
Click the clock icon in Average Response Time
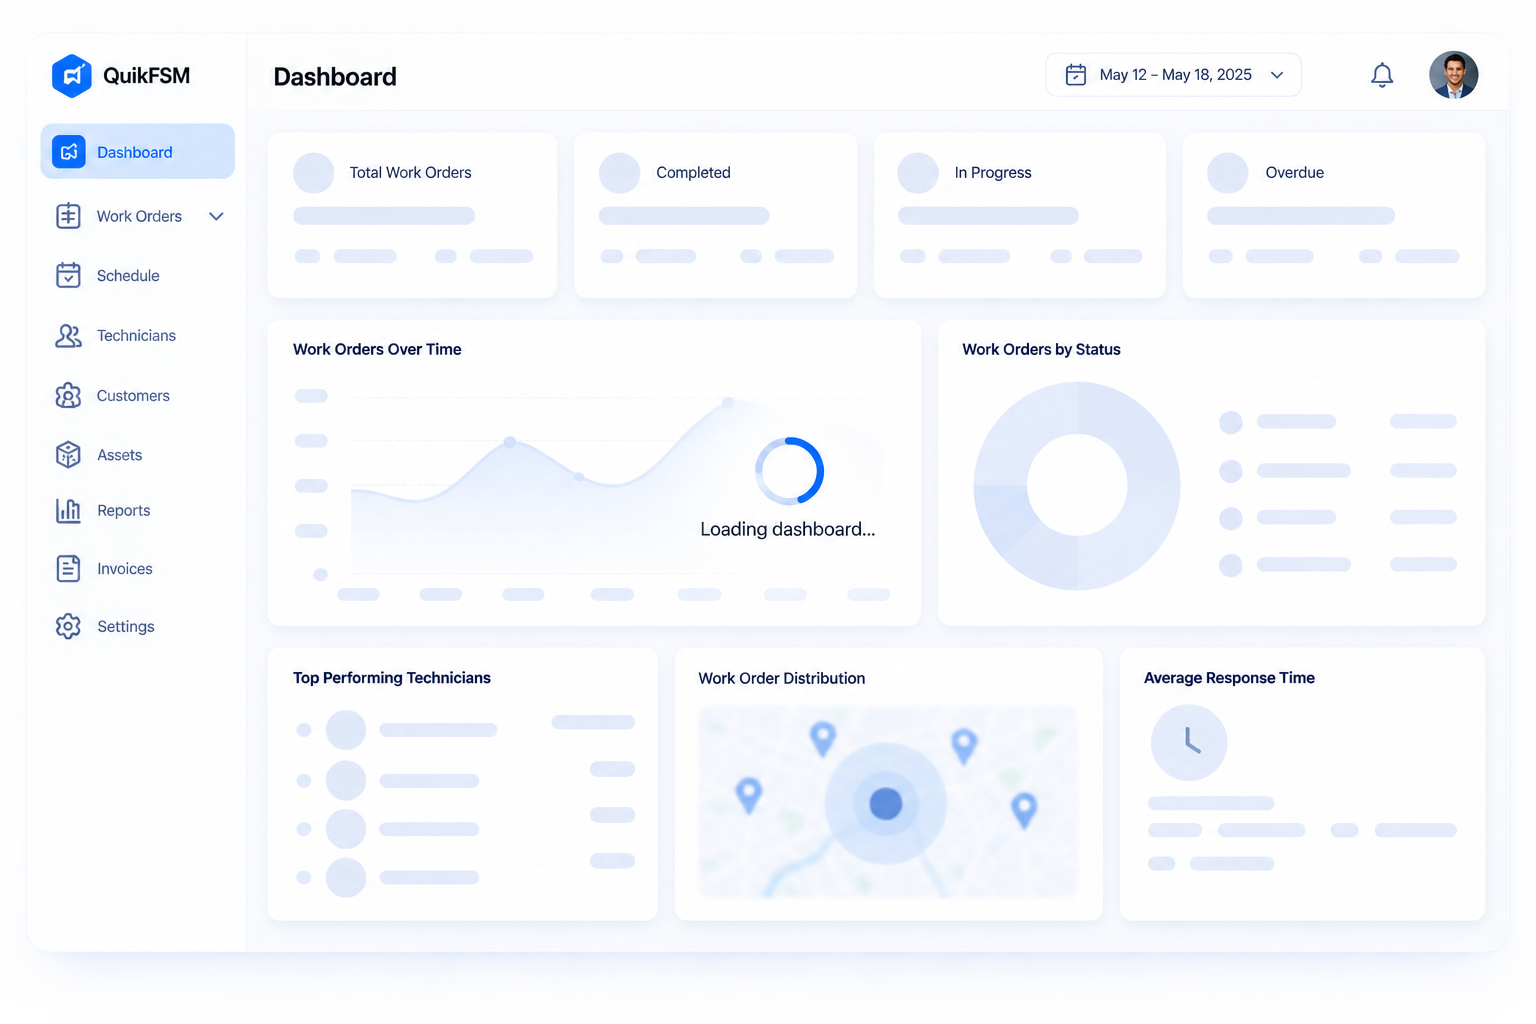point(1189,742)
